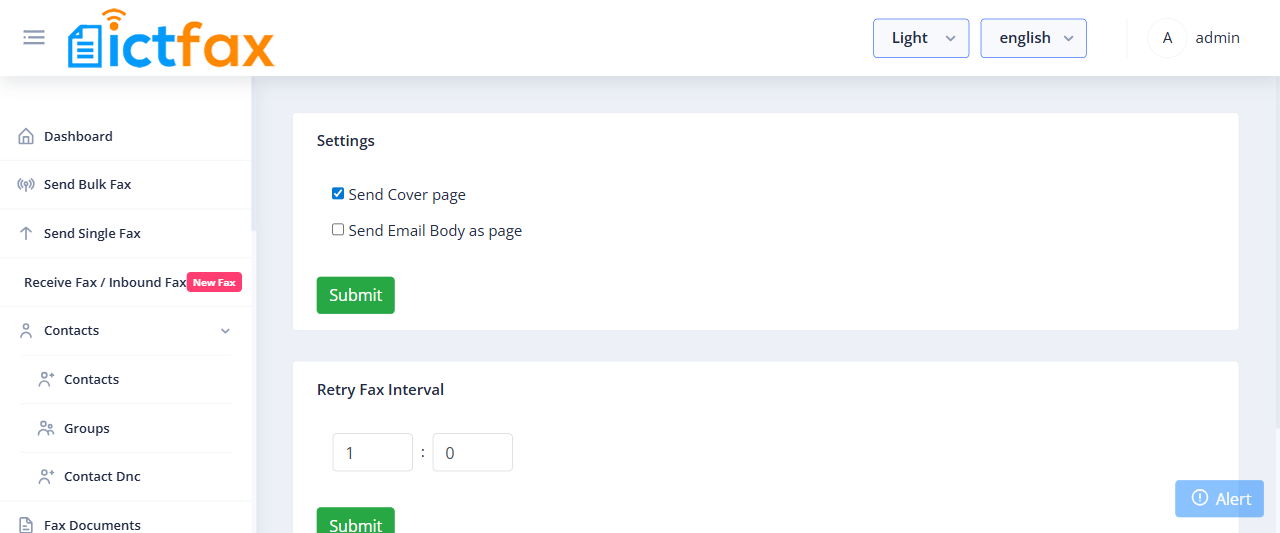This screenshot has width=1280, height=533.
Task: Focus the retry interval field showing 0
Action: click(x=473, y=452)
